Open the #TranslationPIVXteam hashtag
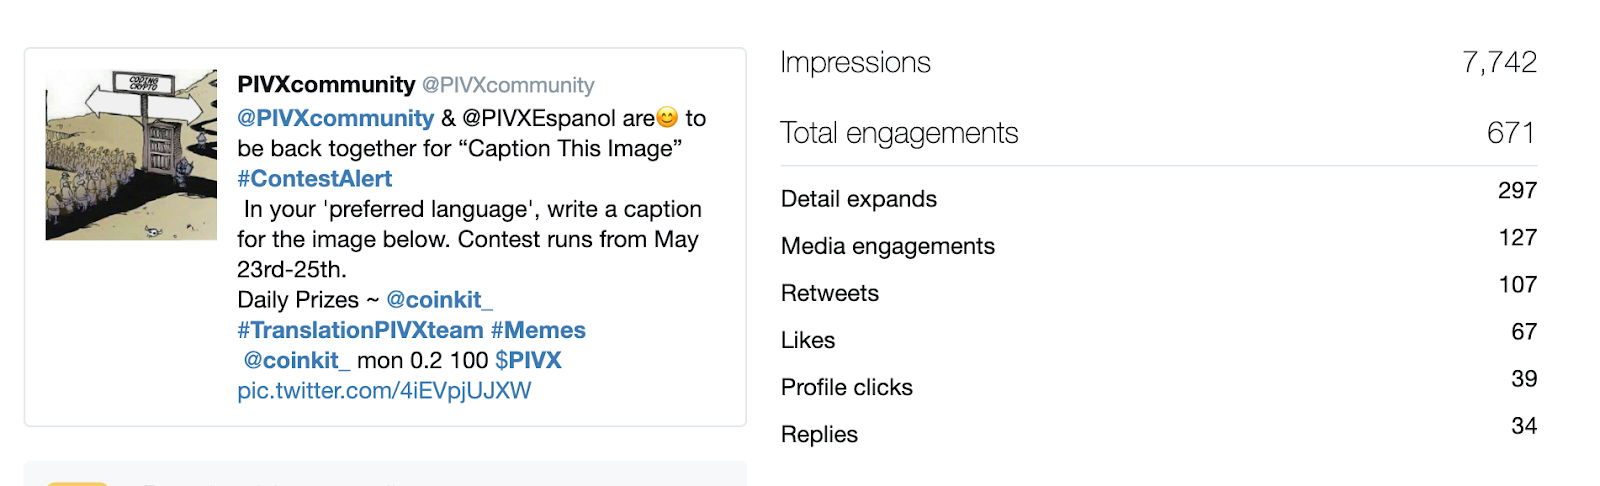This screenshot has height=486, width=1600. [x=360, y=330]
